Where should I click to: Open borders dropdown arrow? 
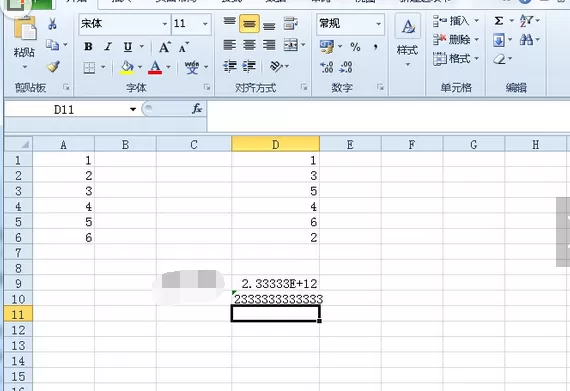[103, 67]
